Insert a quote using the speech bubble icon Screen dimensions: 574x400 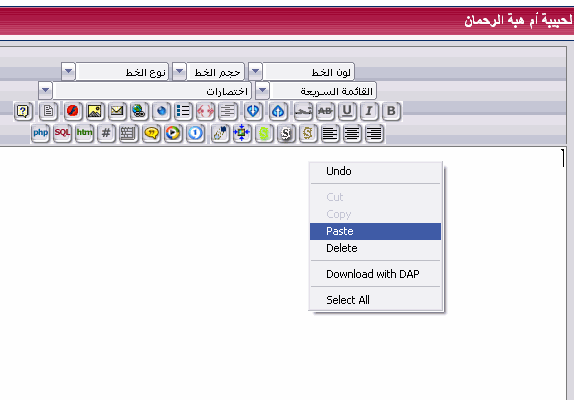point(151,133)
